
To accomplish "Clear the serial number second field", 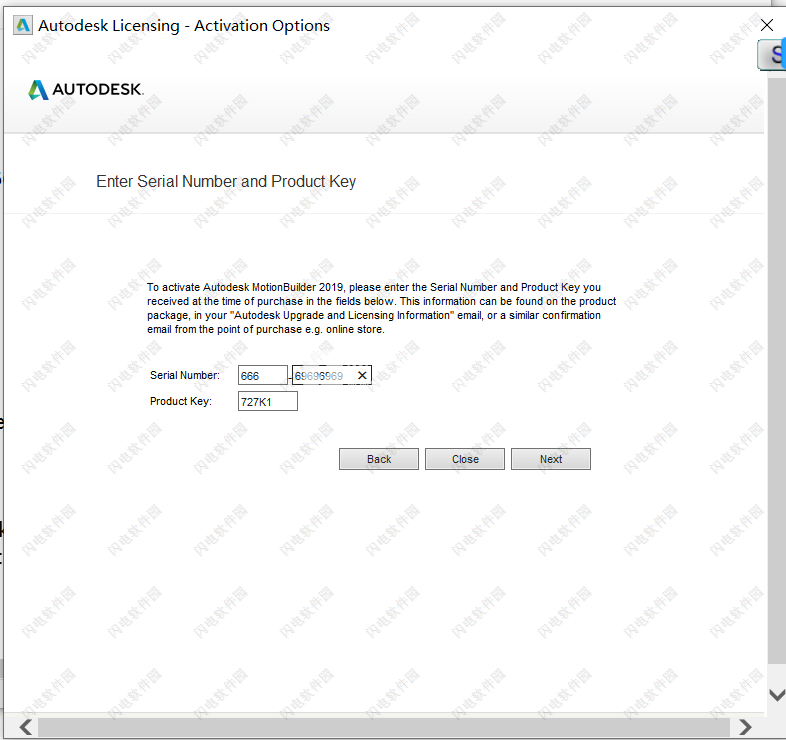I will (x=362, y=375).
